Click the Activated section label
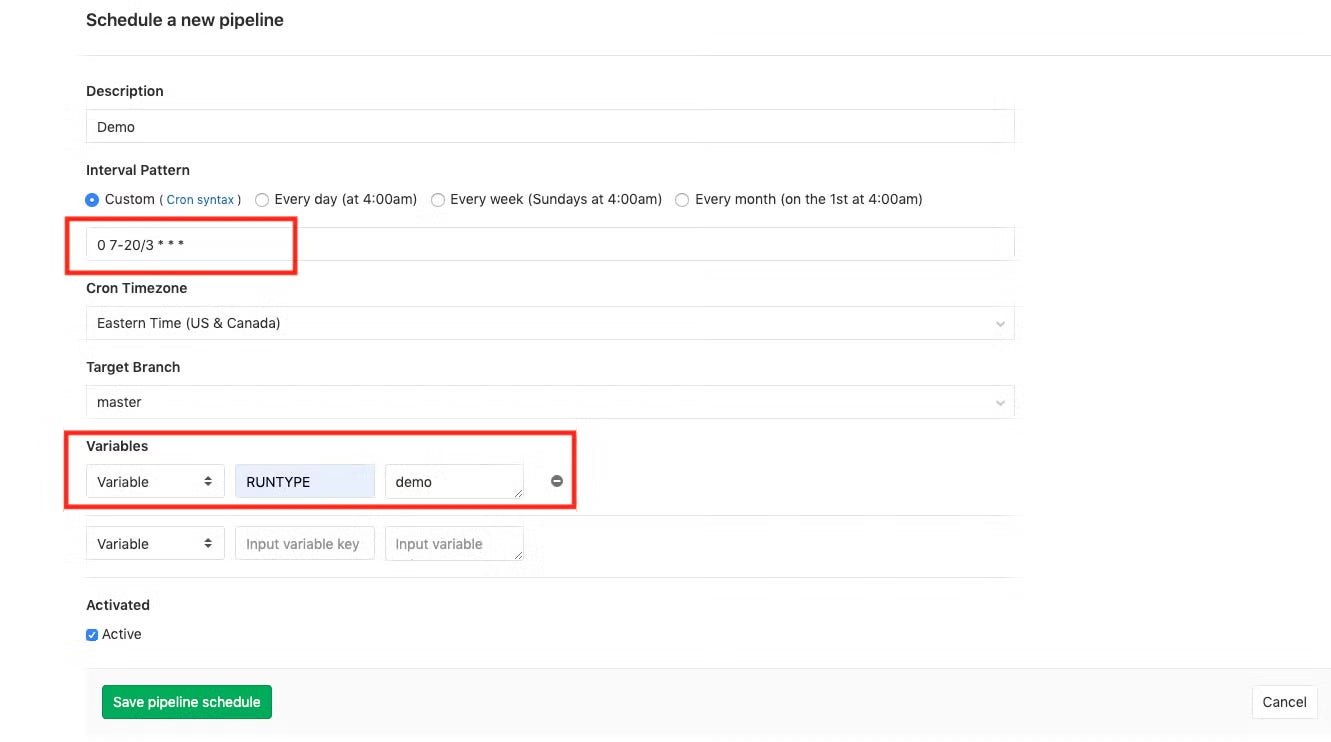The image size is (1331, 742). [118, 605]
